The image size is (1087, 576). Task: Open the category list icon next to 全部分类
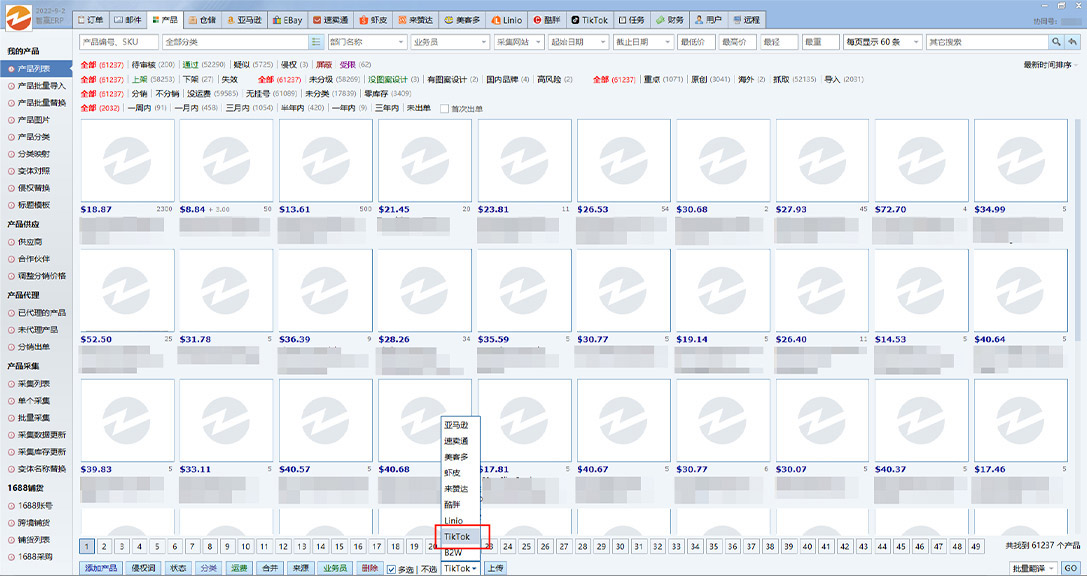click(316, 42)
